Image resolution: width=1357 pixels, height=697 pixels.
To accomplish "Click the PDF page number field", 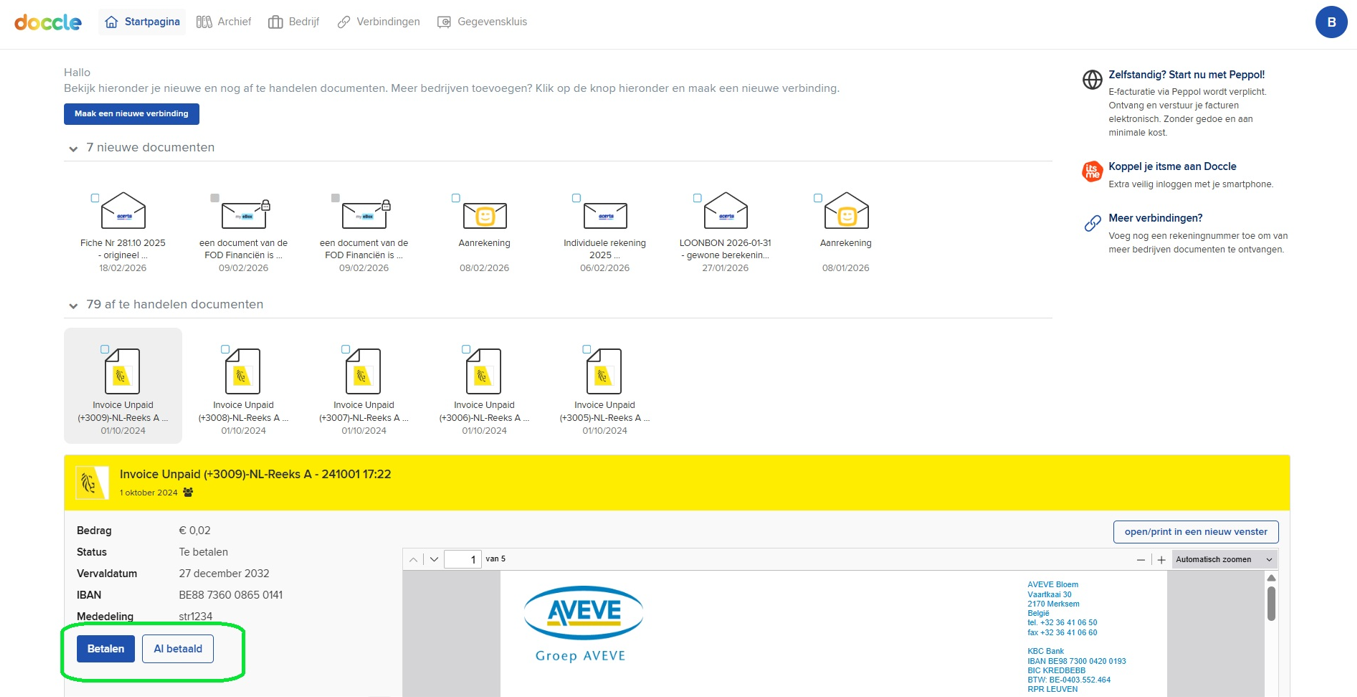I will pos(462,560).
